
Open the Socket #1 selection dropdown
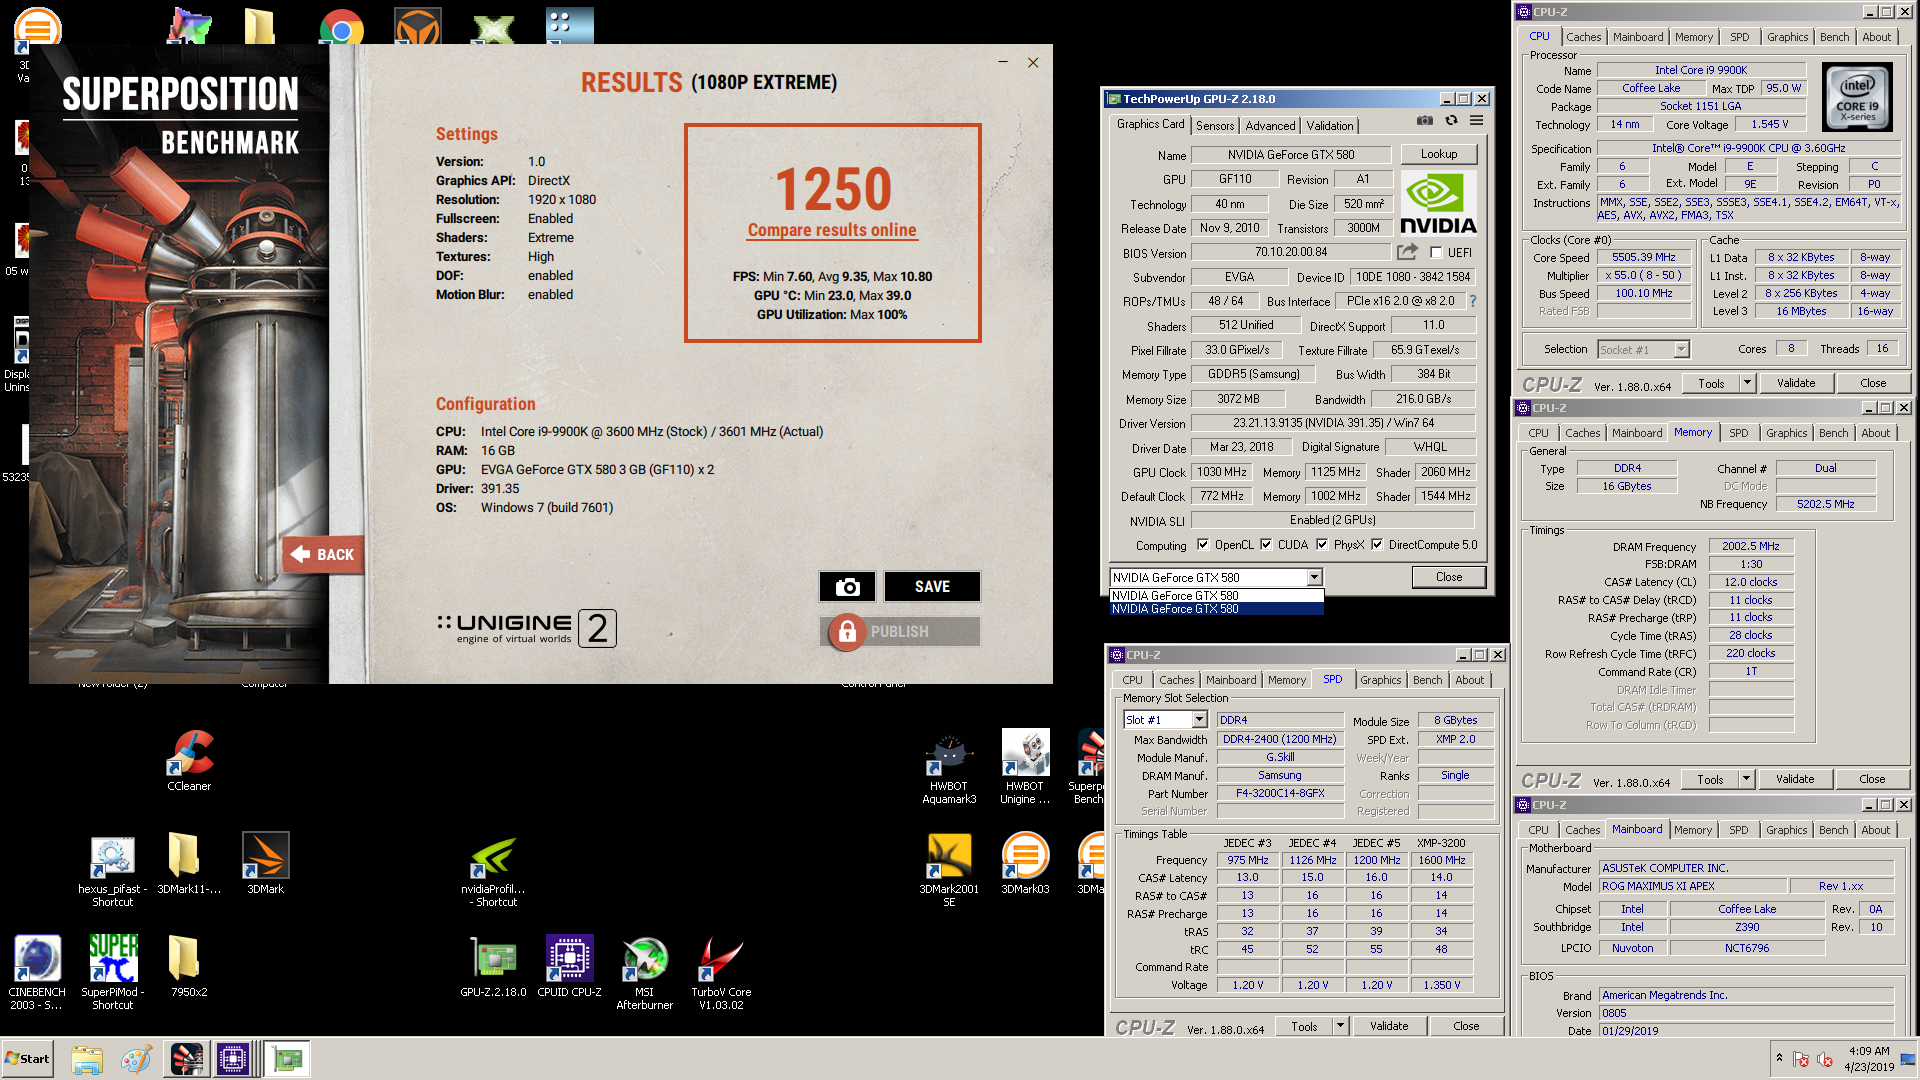1681,349
